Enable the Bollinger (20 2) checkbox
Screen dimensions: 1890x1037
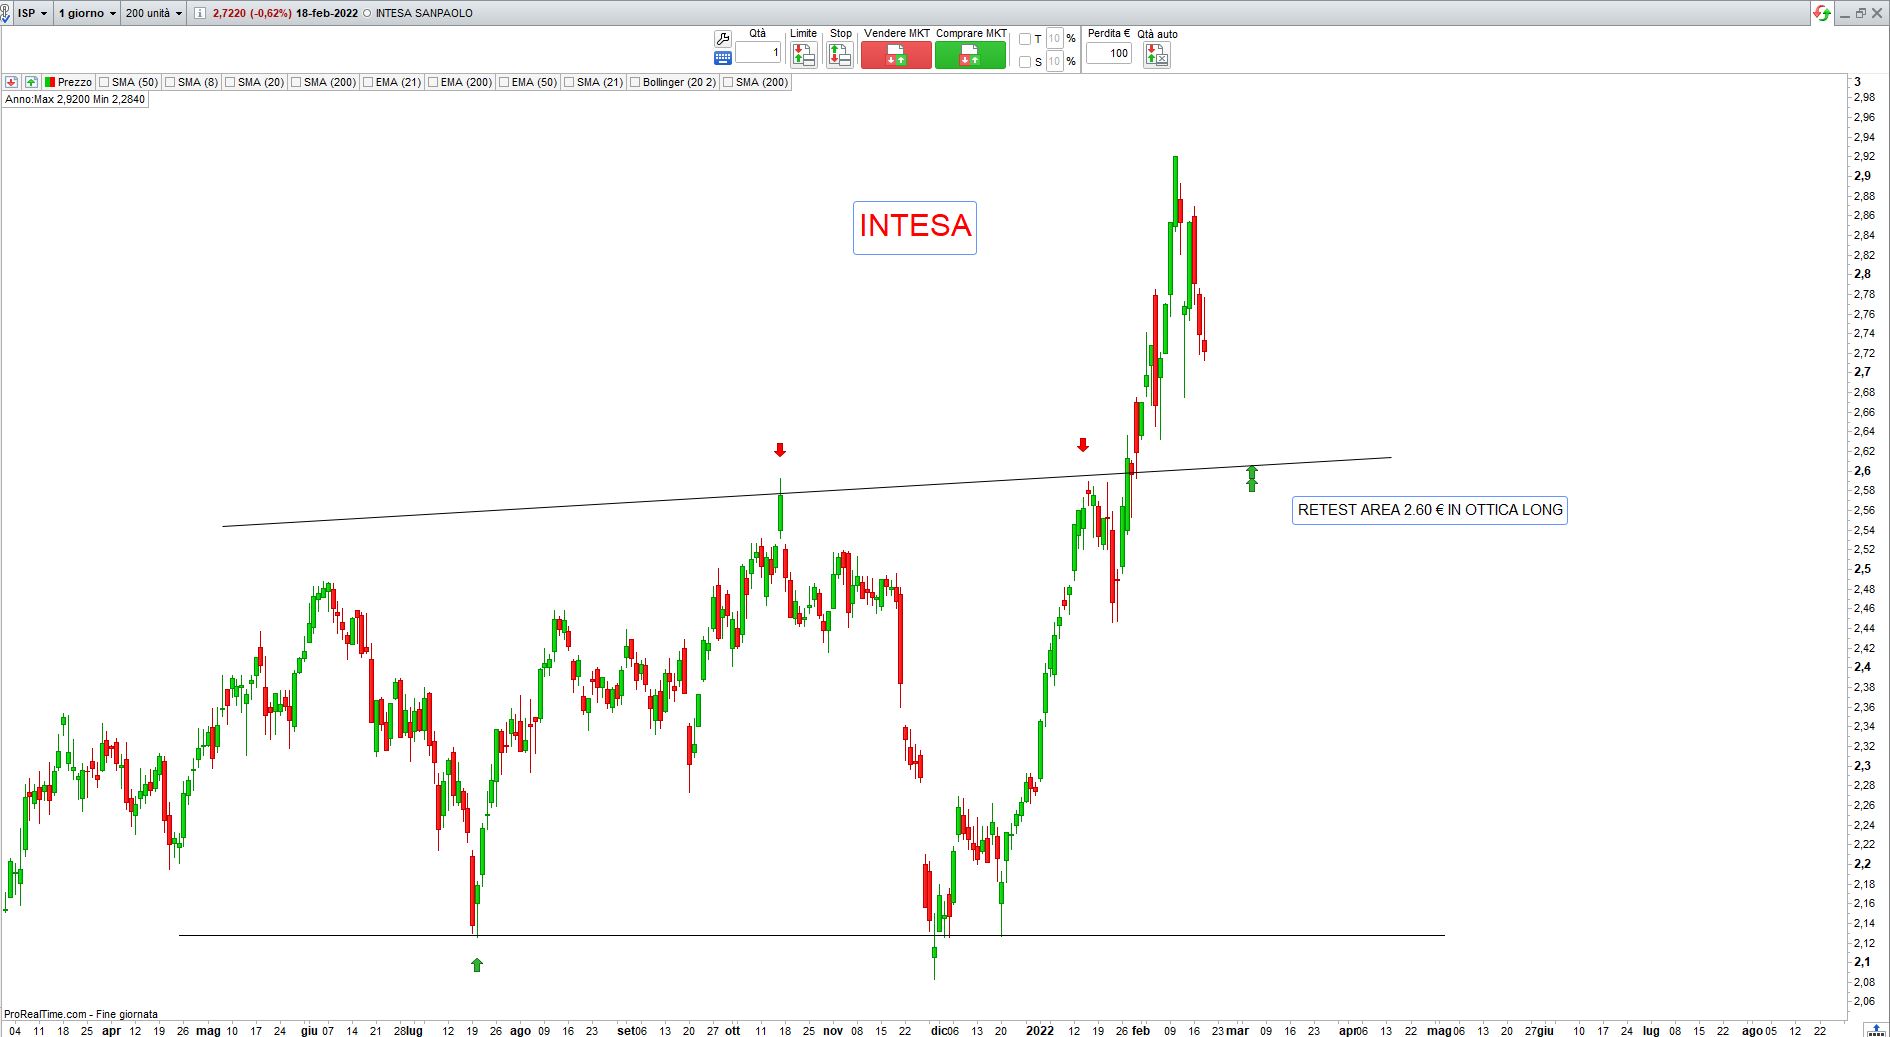coord(635,82)
